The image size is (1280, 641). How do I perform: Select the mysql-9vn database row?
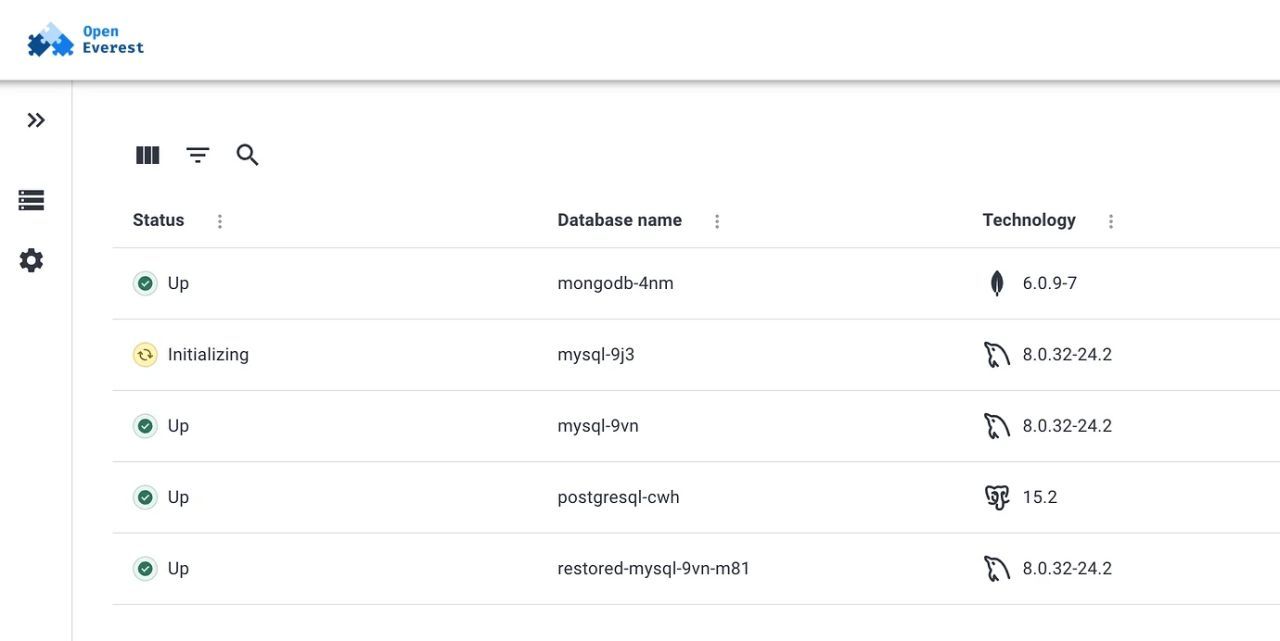coord(598,426)
